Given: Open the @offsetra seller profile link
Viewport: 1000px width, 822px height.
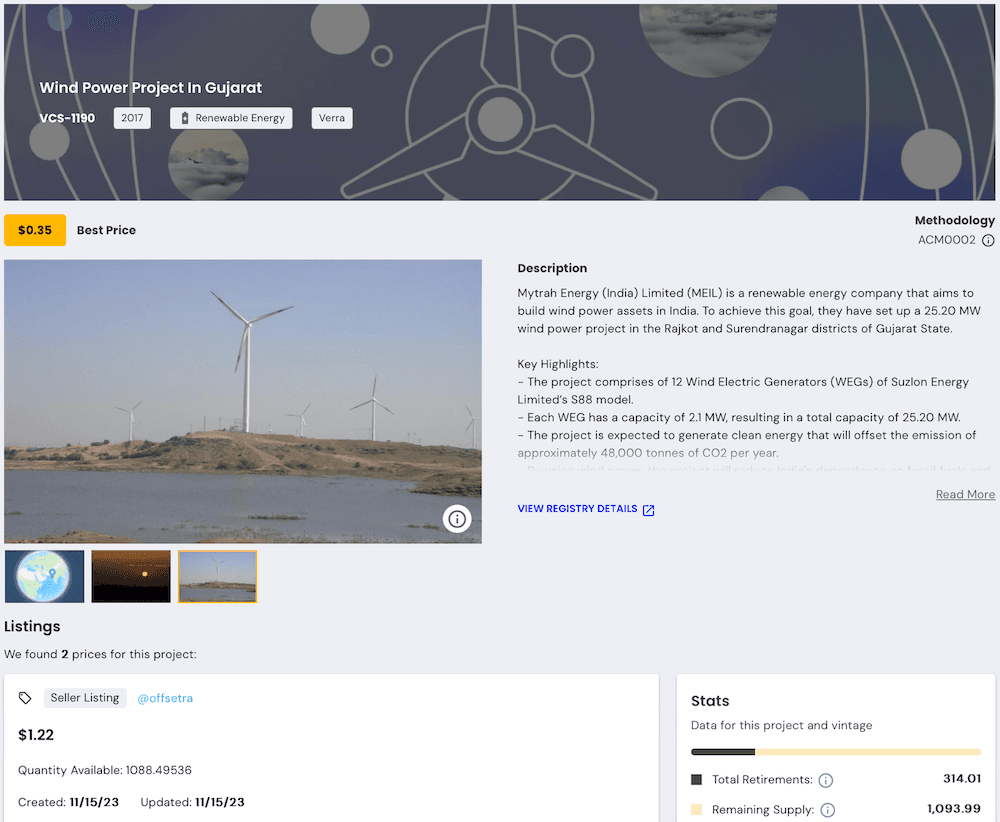Looking at the screenshot, I should click(165, 698).
